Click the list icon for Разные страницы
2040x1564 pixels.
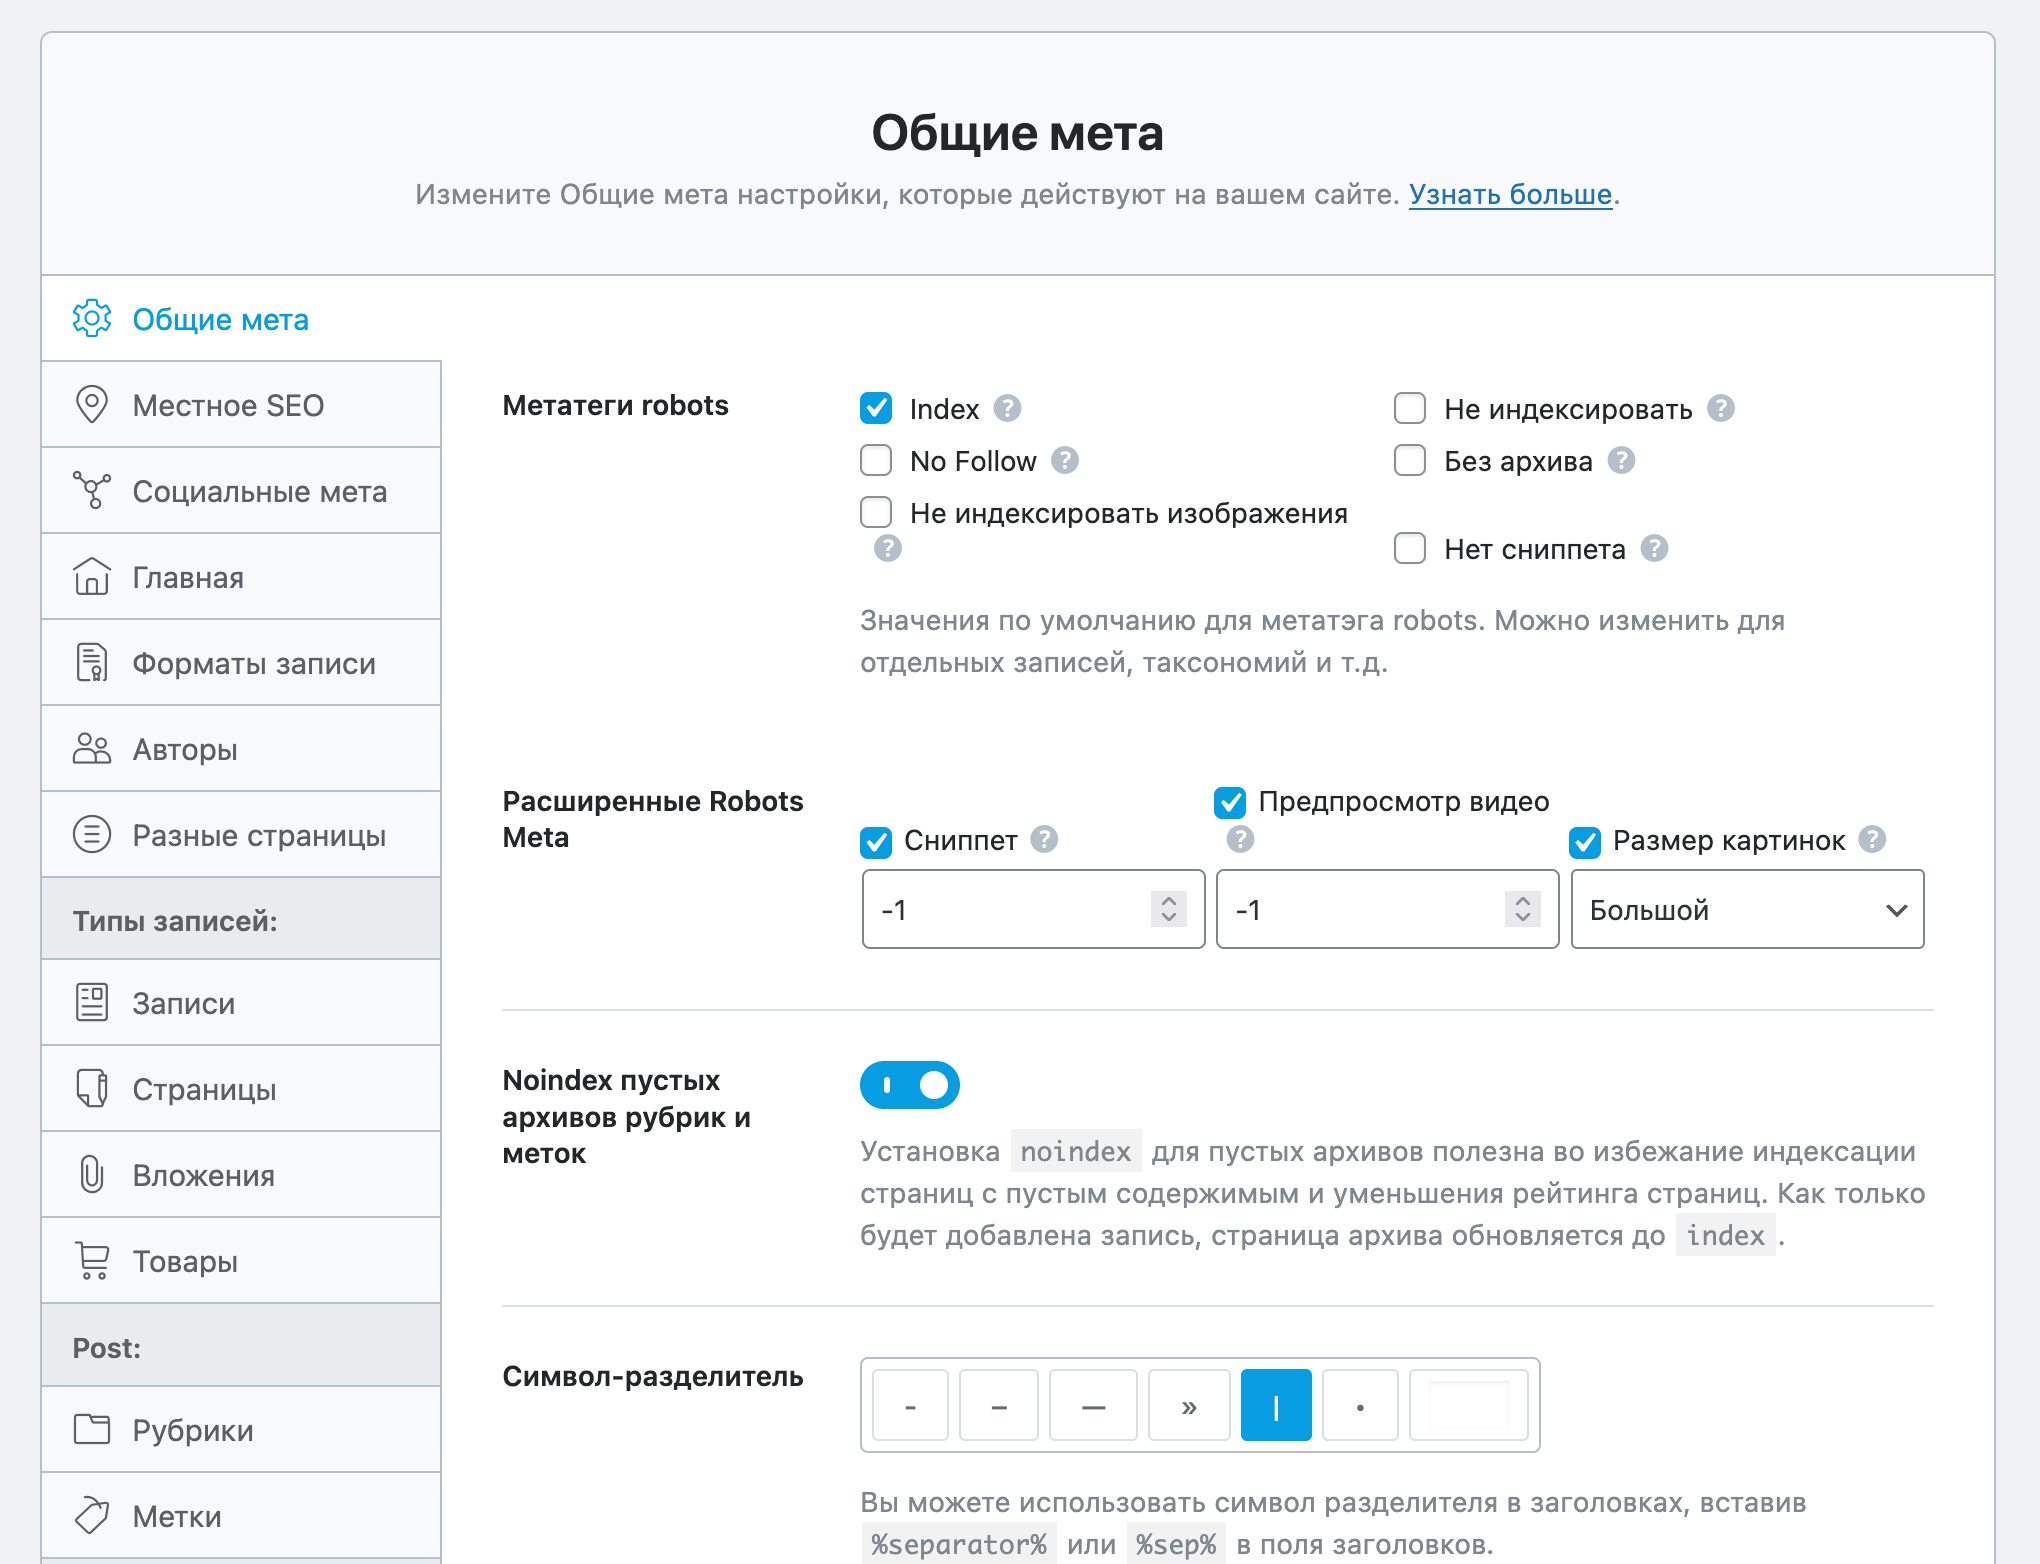pos(92,835)
